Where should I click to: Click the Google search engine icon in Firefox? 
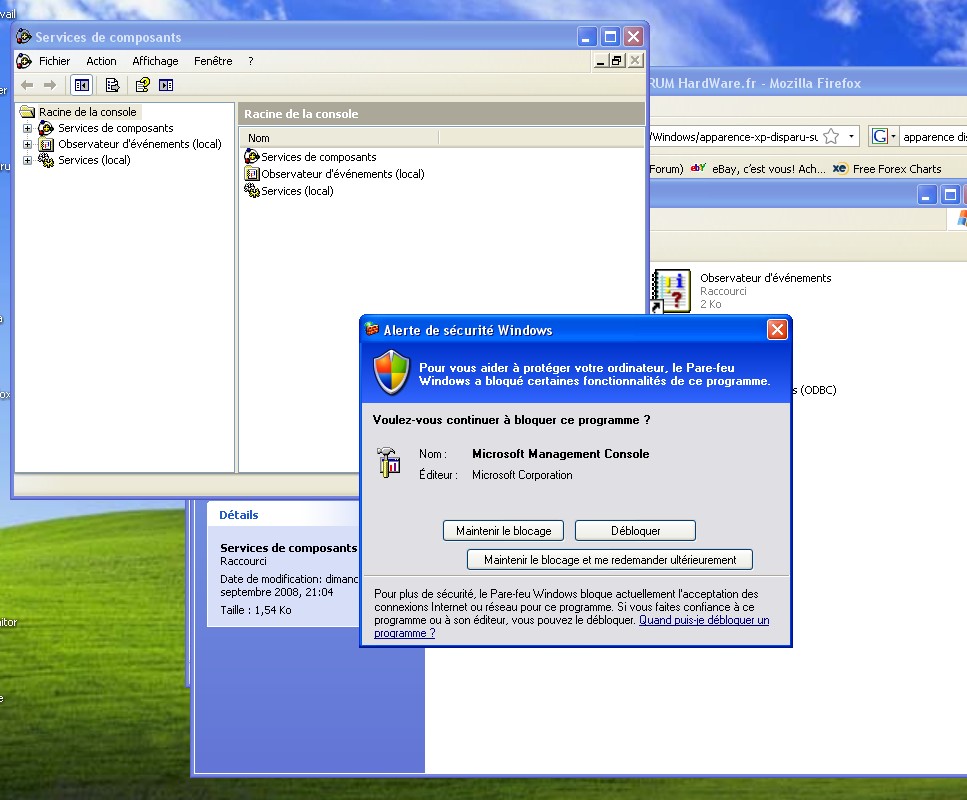tap(879, 136)
